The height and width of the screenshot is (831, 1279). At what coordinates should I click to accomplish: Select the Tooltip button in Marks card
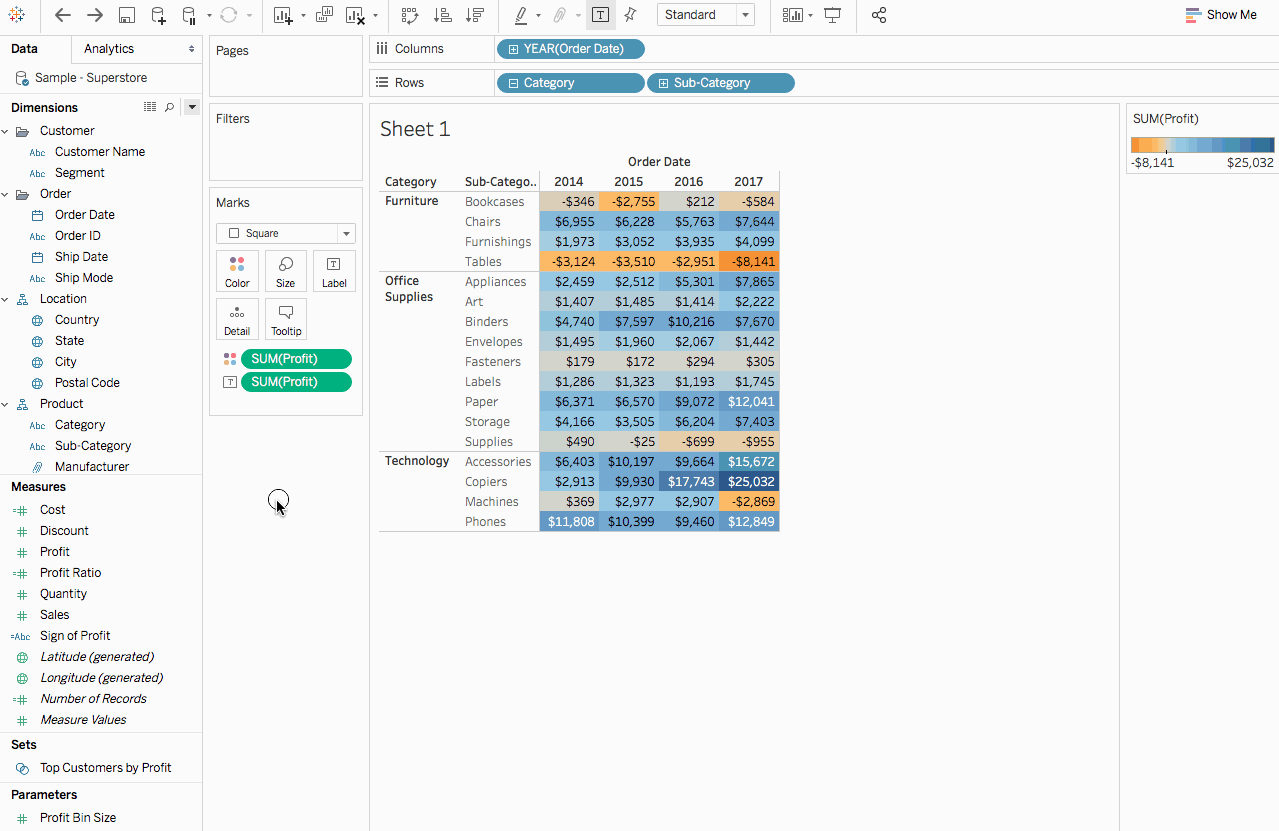[286, 318]
